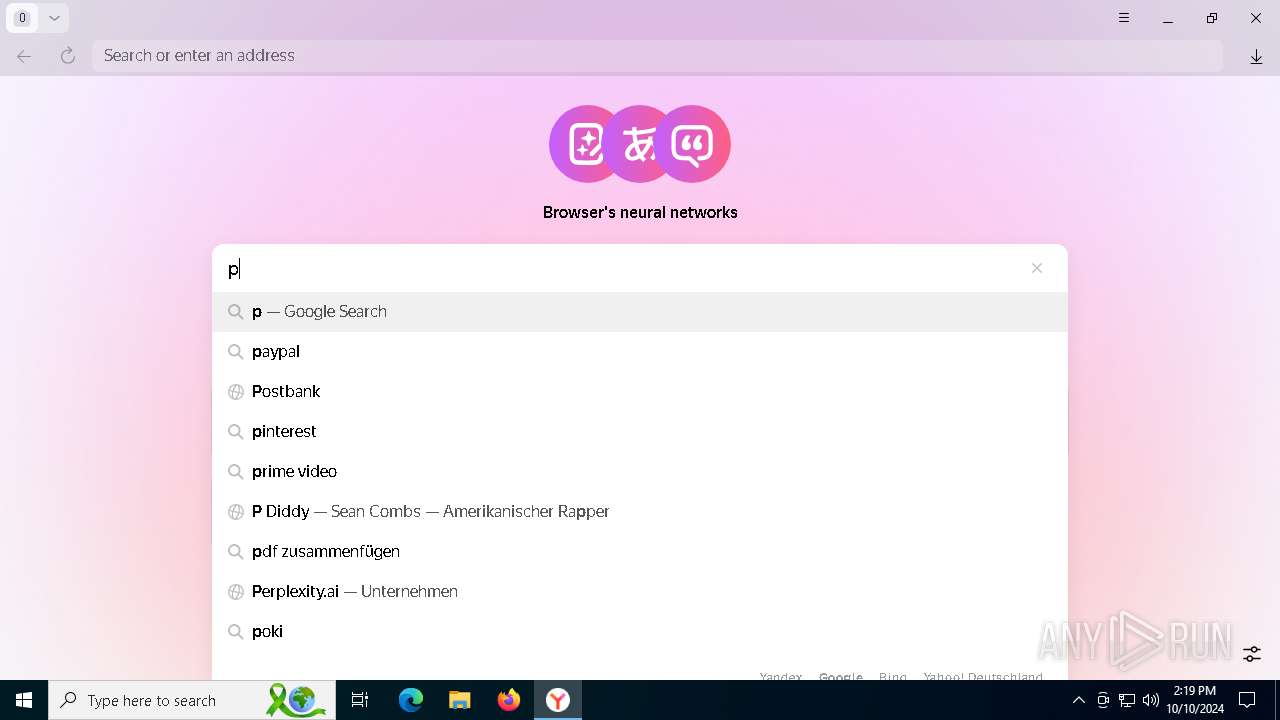Select the 'pinterest' suggestion
The width and height of the screenshot is (1280, 720).
tap(640, 431)
